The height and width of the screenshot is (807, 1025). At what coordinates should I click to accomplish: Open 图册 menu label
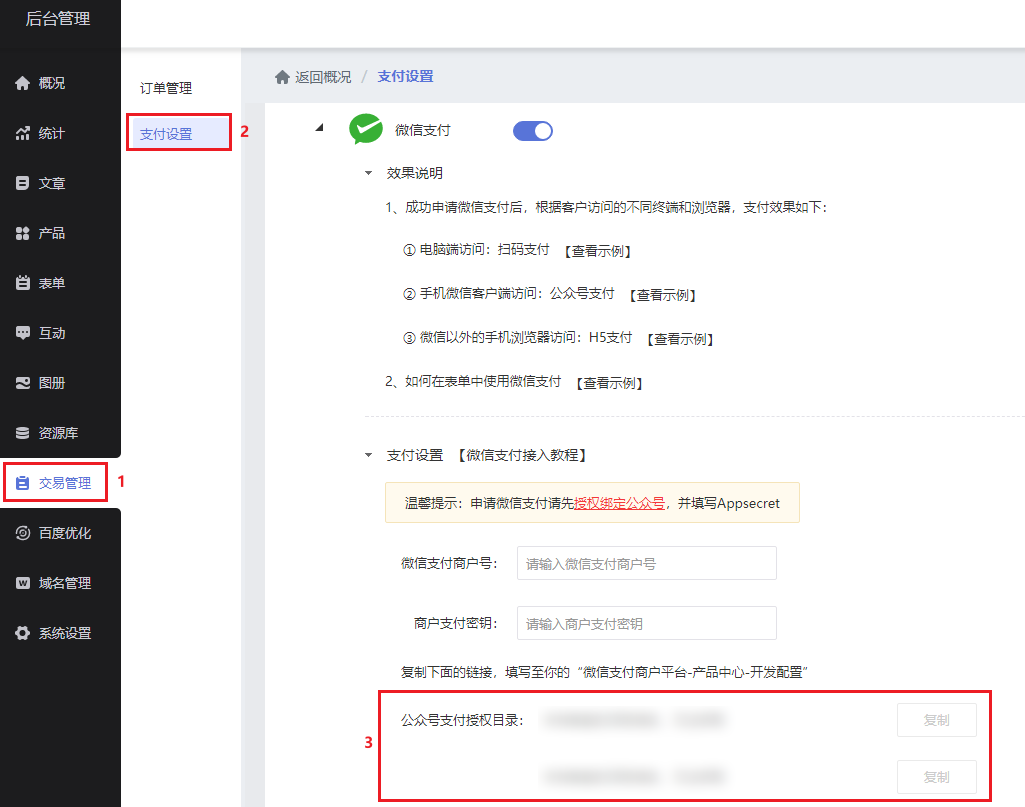click(52, 383)
